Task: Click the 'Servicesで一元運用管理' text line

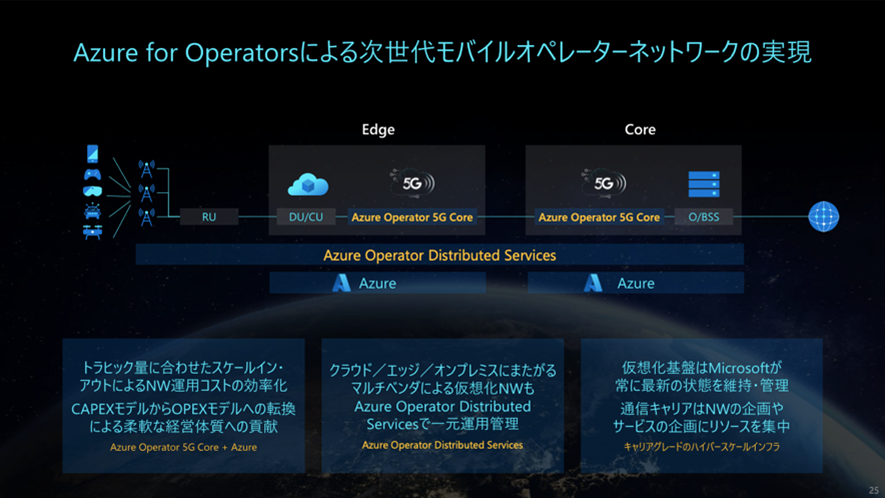Action: click(x=442, y=424)
